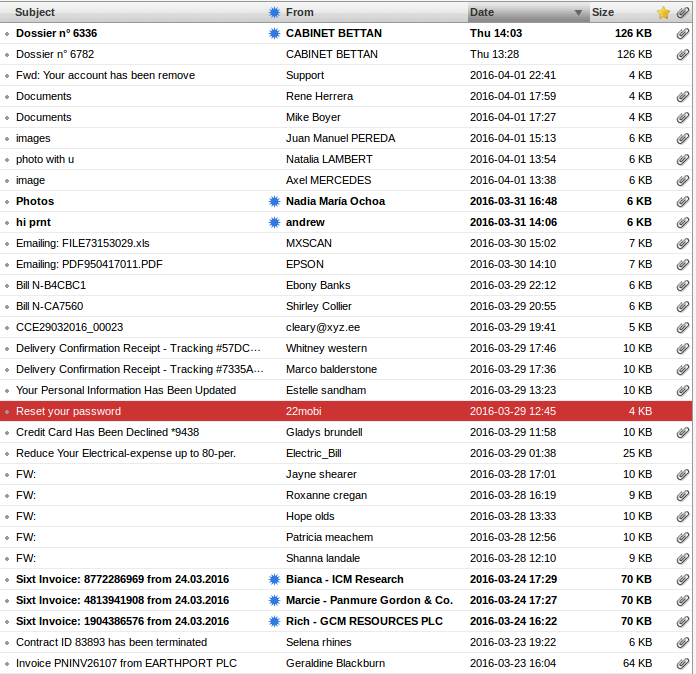Click the unread-status star column header

[x=275, y=12]
